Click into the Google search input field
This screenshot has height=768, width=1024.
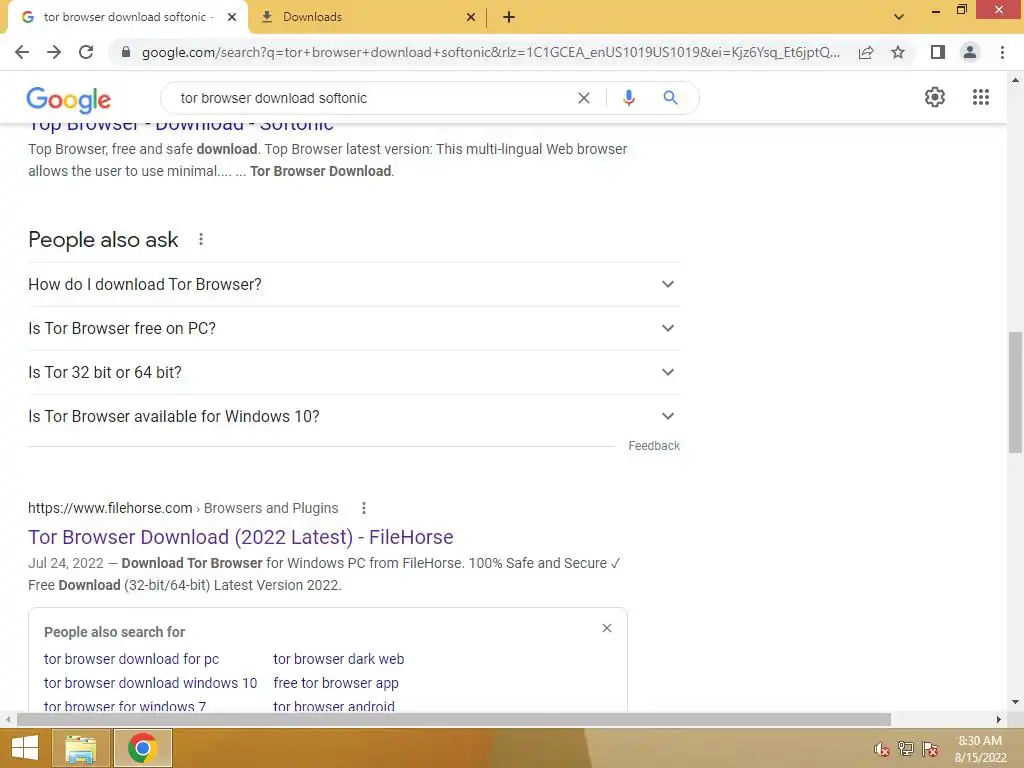(372, 98)
